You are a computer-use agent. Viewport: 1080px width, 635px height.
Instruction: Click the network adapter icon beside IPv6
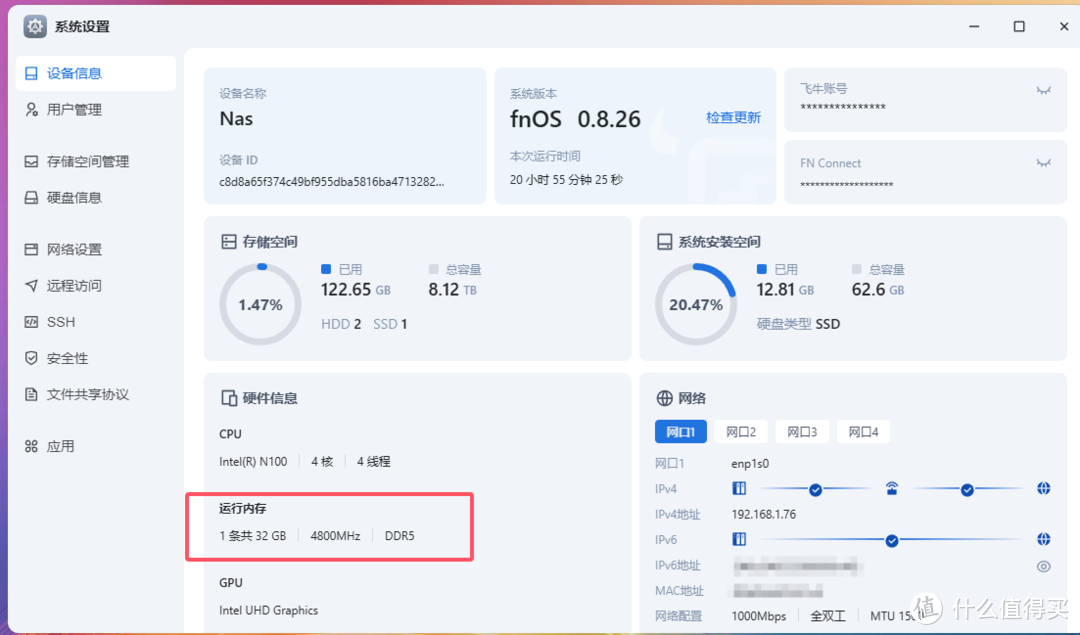pos(738,539)
